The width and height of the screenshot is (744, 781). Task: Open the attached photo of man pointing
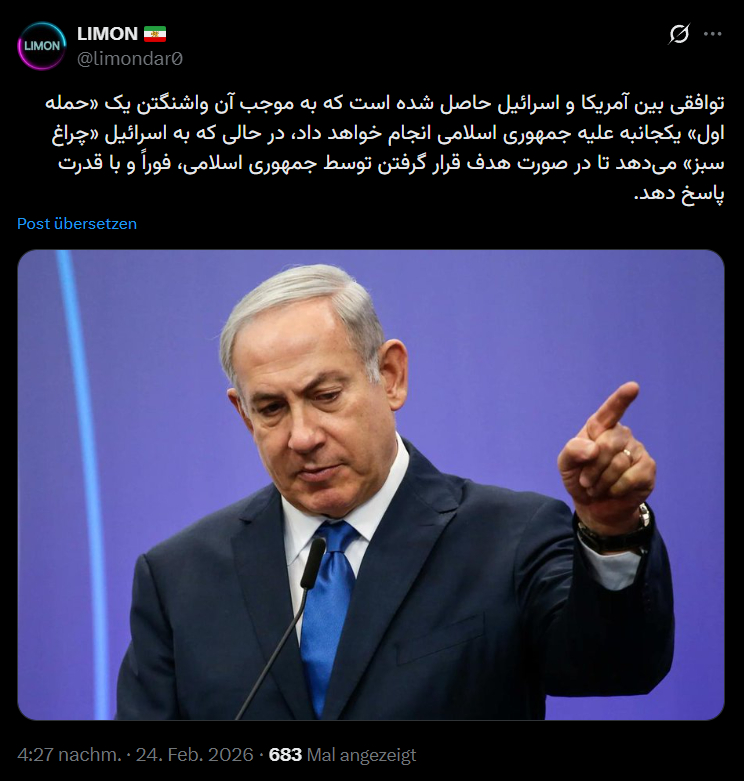coord(371,485)
